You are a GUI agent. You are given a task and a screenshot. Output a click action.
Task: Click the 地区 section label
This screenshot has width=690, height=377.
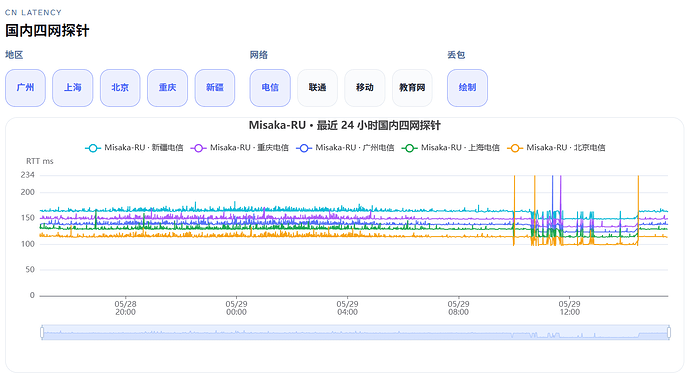pos(14,55)
